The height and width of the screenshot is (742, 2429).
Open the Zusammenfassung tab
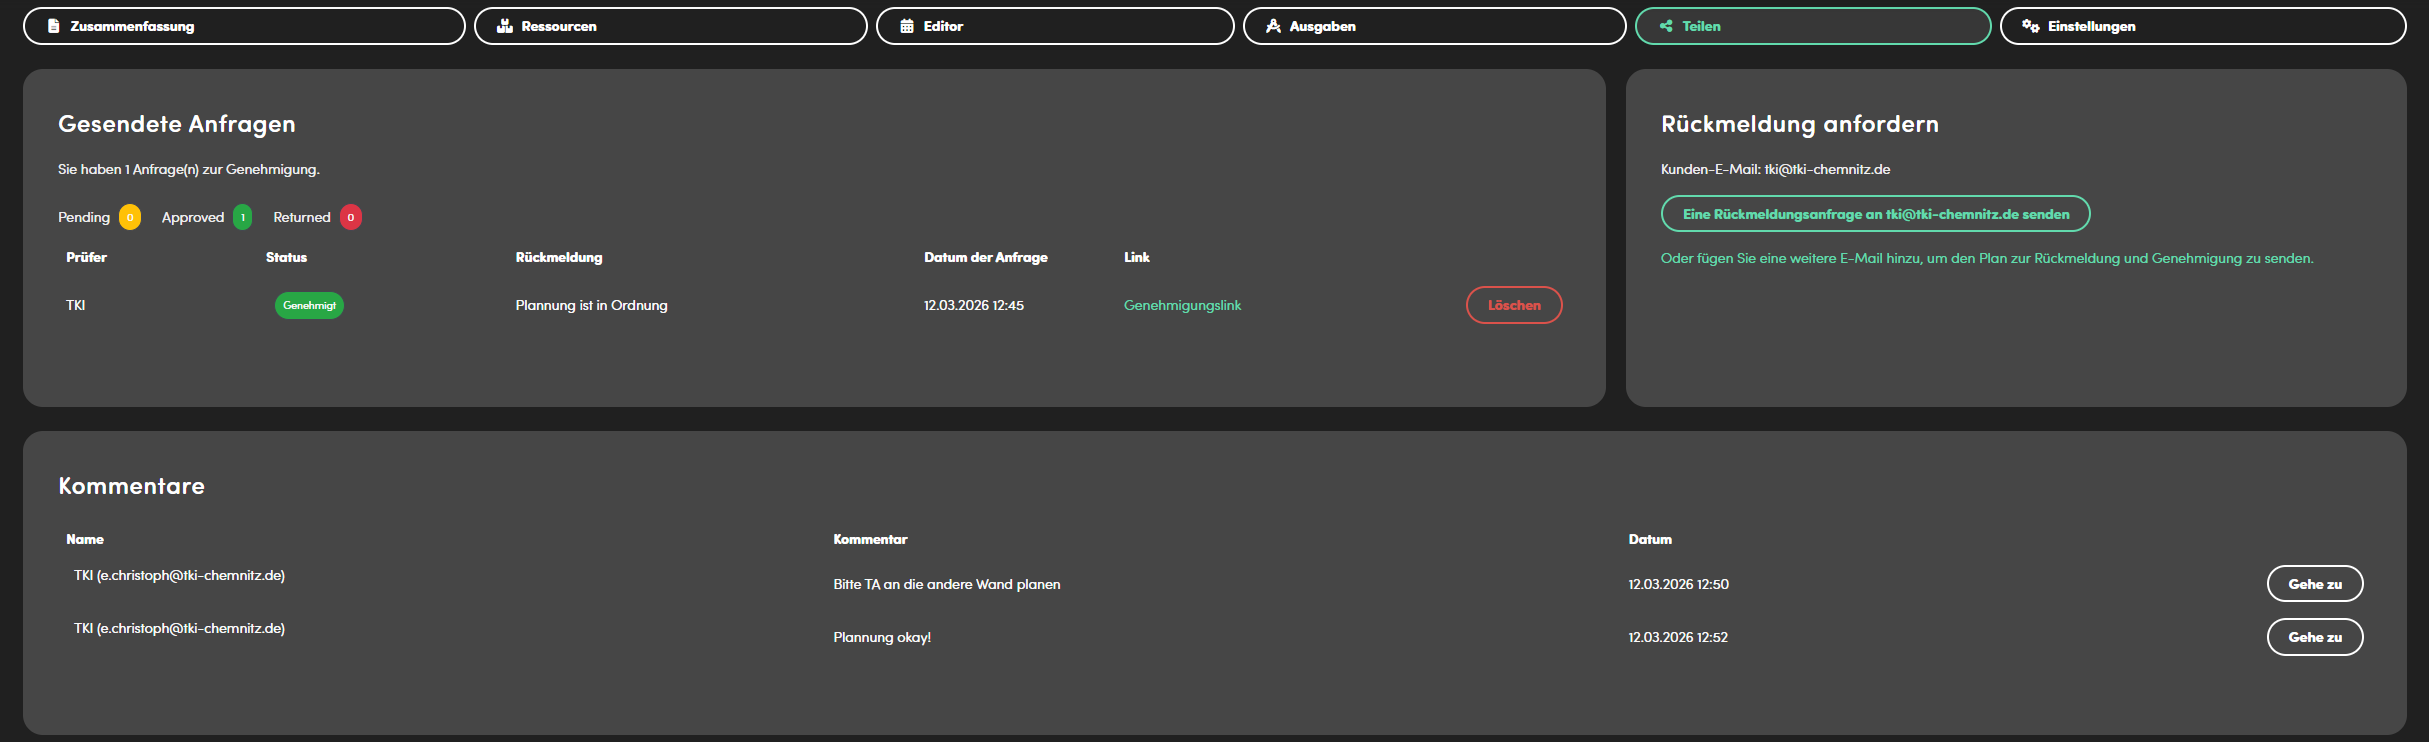(244, 26)
